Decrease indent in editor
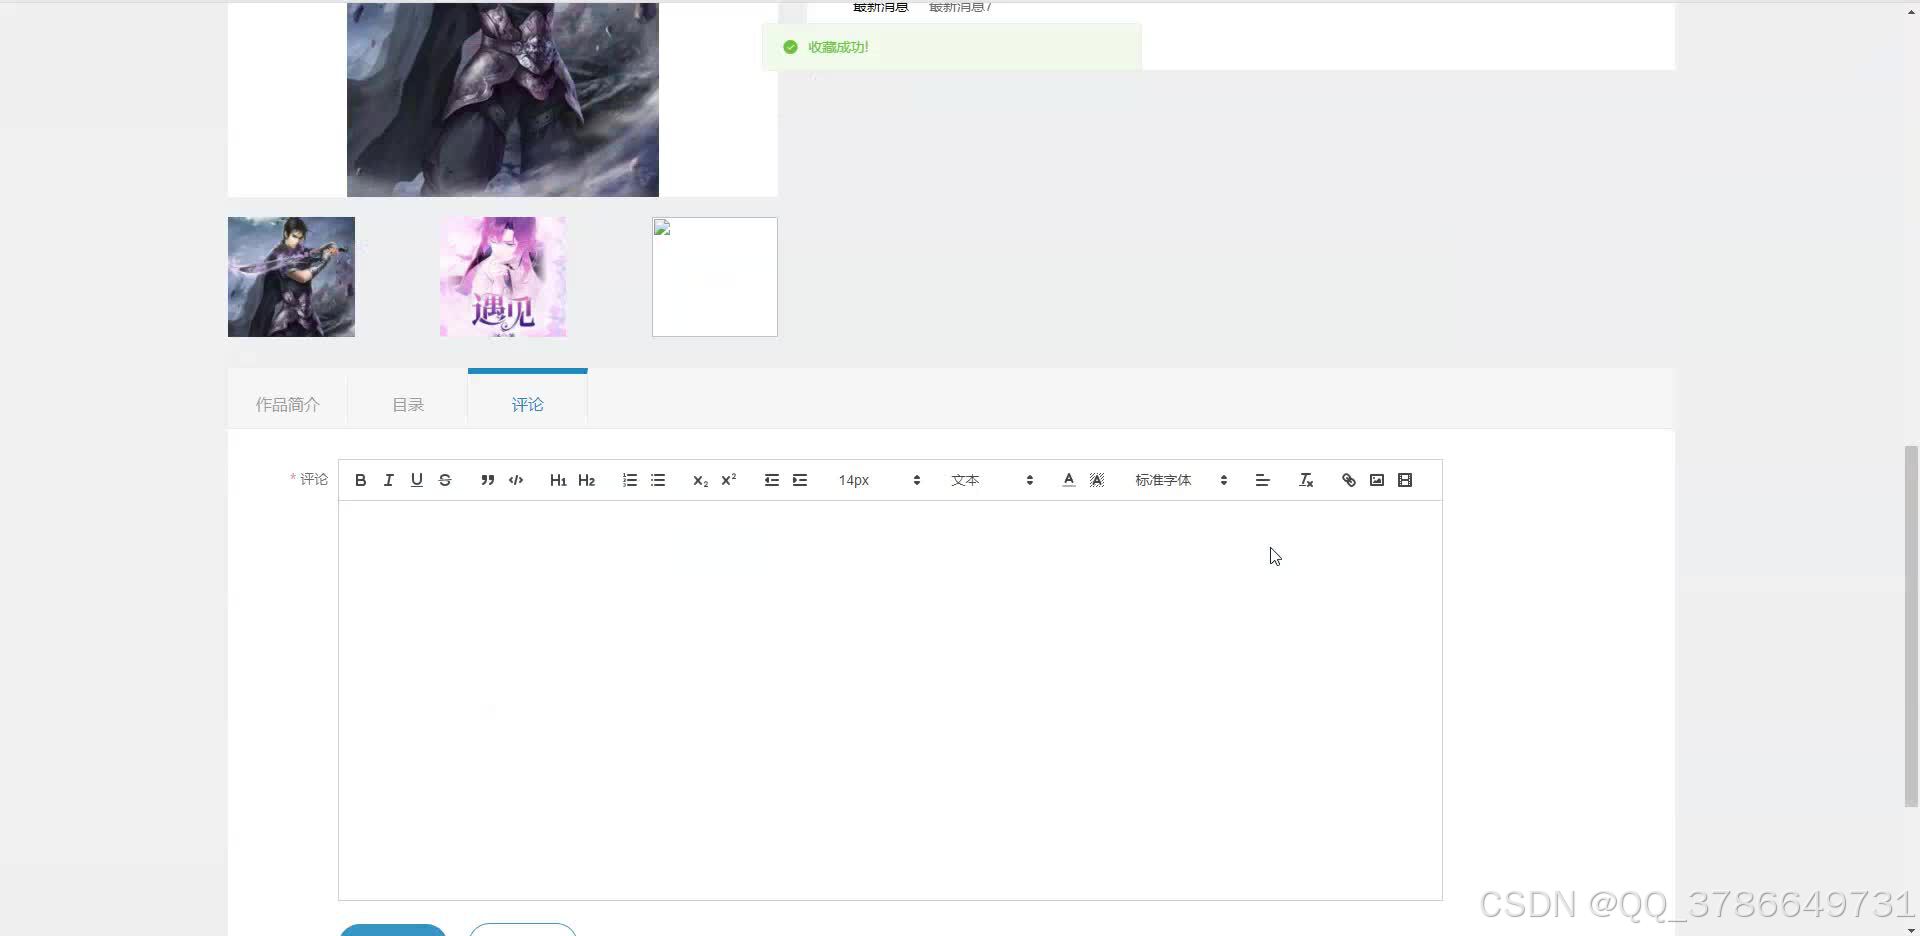Viewport: 1920px width, 936px height. point(772,480)
